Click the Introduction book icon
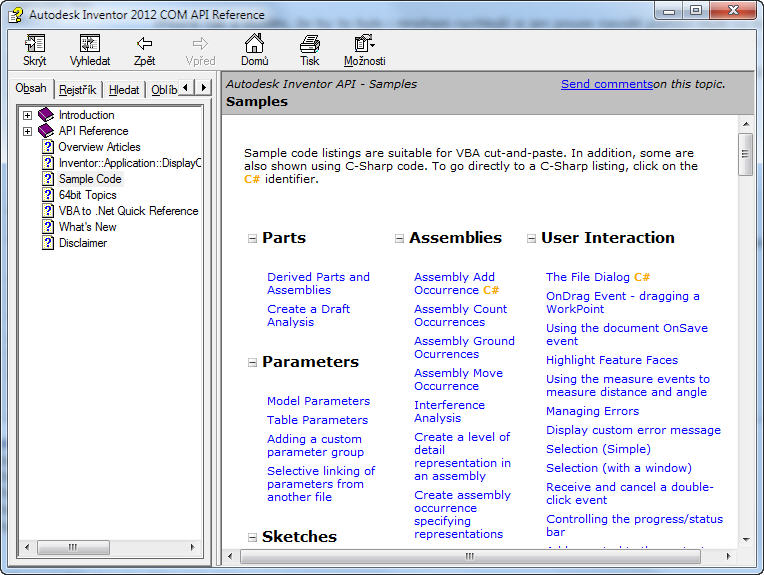The width and height of the screenshot is (764, 575). point(47,115)
